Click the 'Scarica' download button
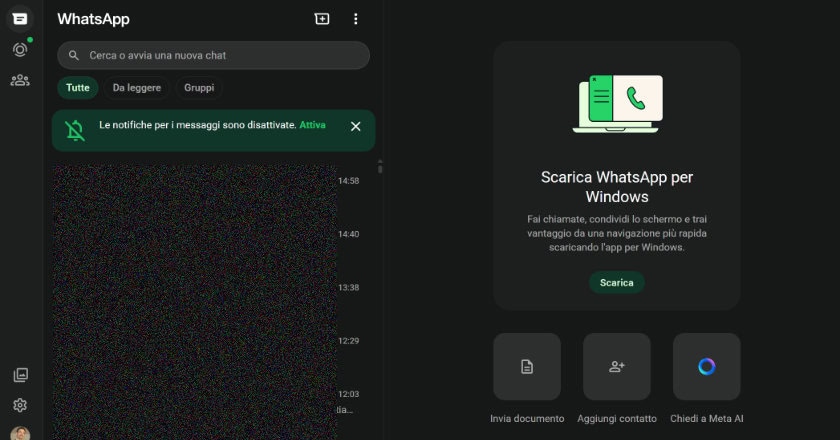This screenshot has height=440, width=840. click(x=617, y=282)
